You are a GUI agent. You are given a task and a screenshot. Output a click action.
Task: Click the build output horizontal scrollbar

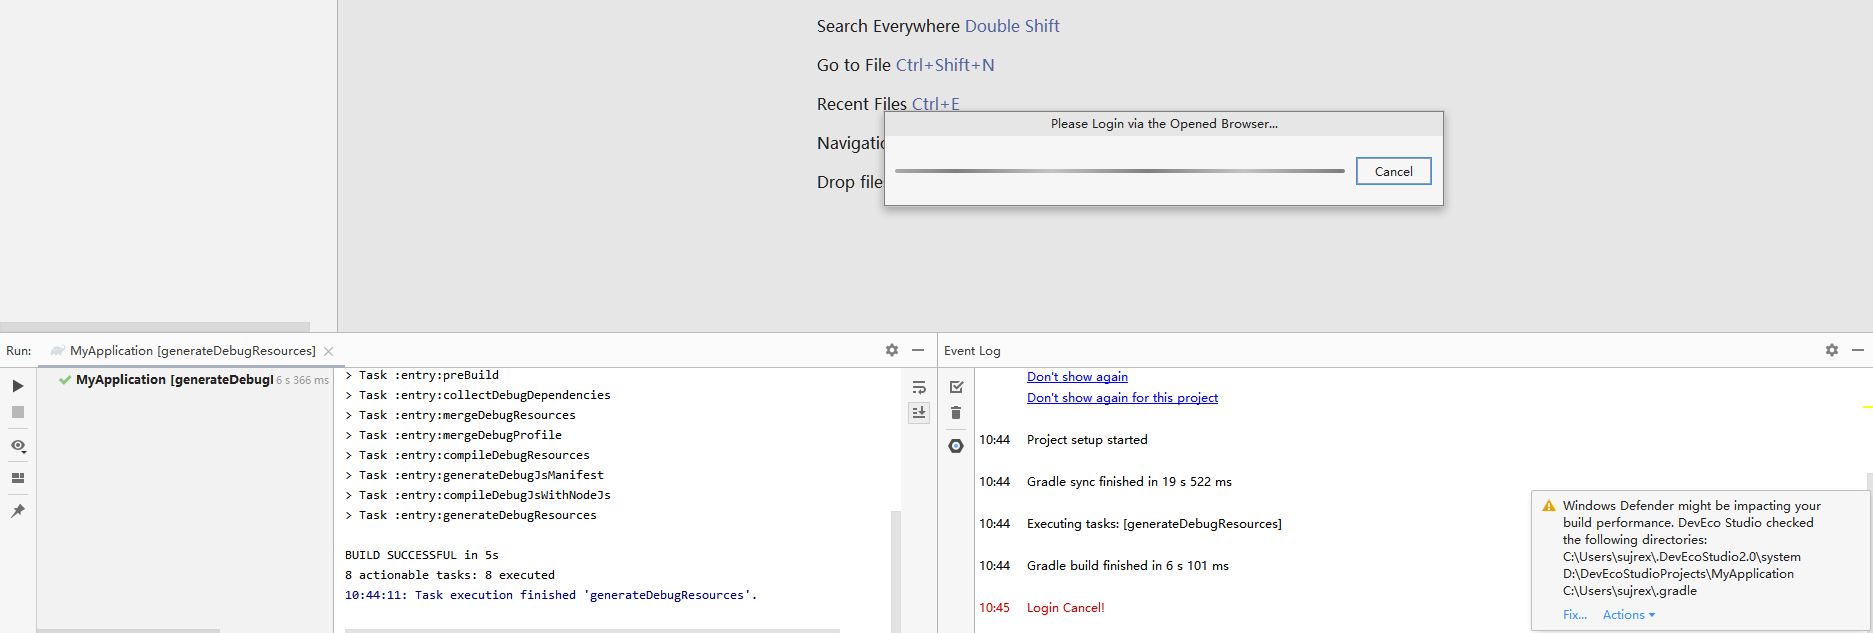[592, 631]
